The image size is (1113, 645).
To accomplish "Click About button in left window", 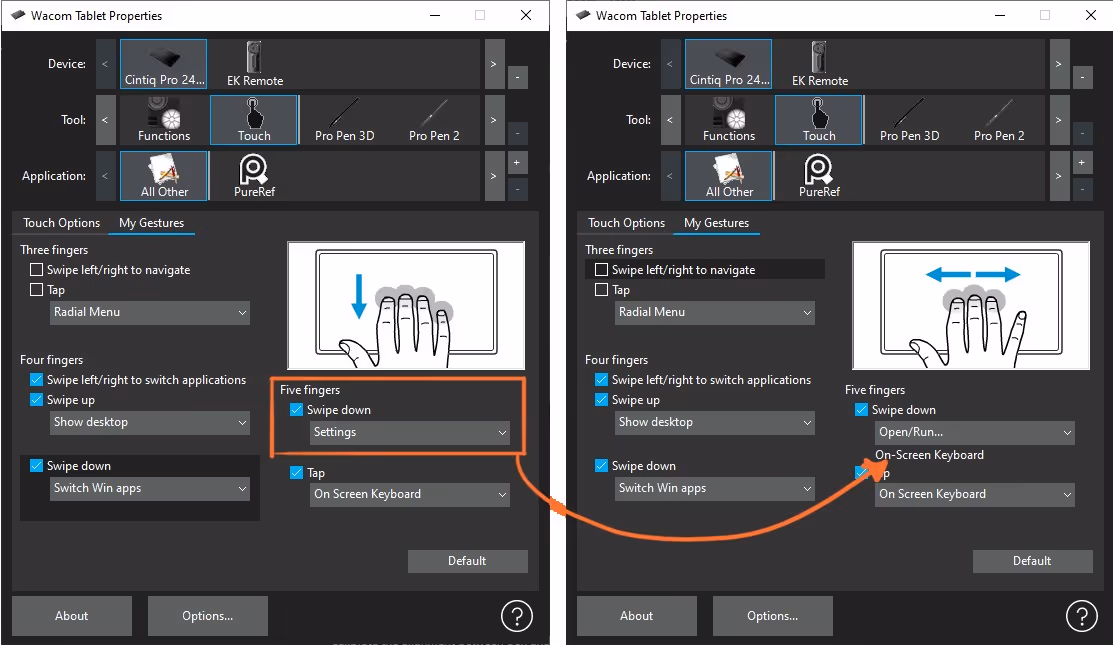I will tap(72, 616).
